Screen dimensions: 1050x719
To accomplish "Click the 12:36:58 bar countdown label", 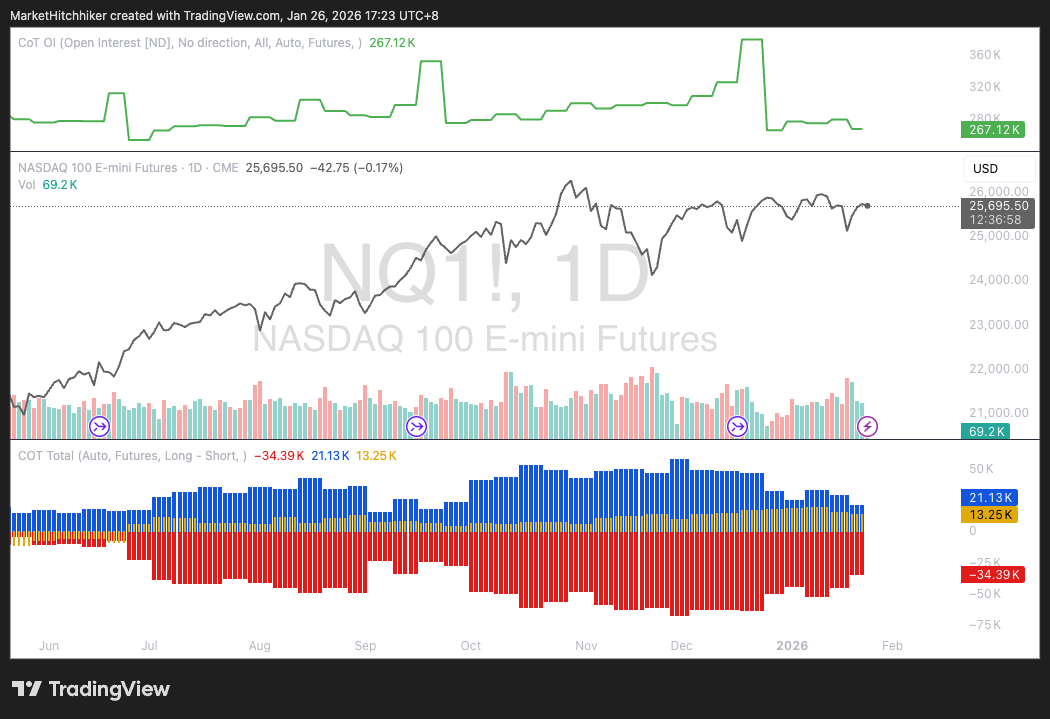I will 995,220.
